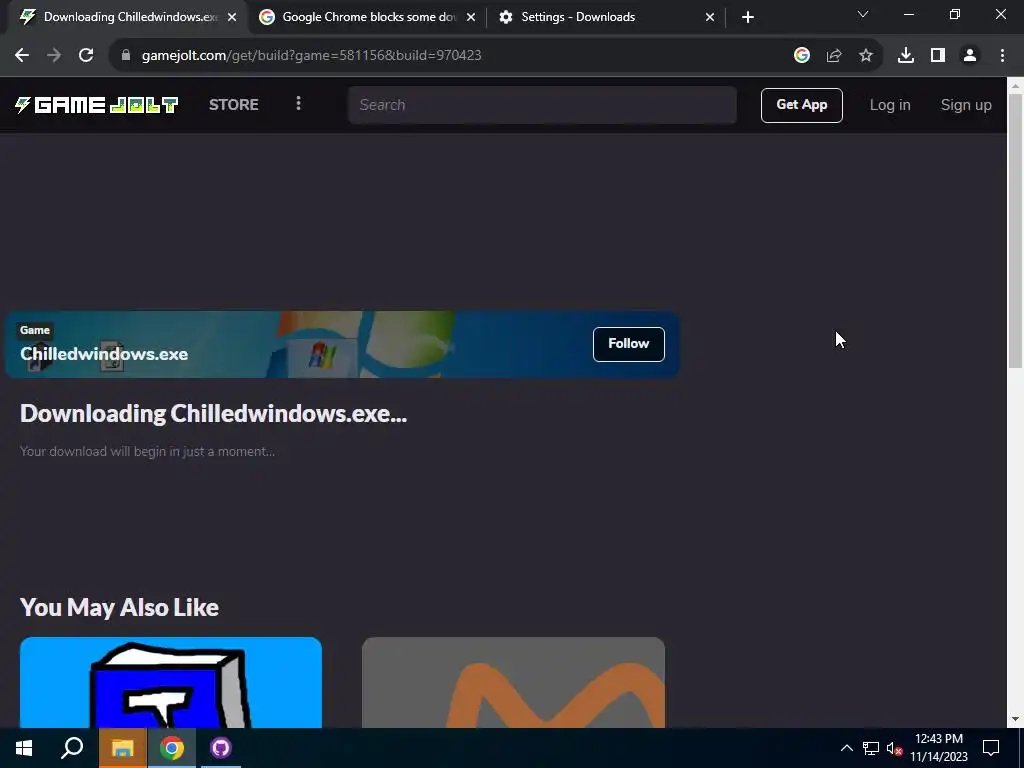Click the Log in link

click(889, 105)
